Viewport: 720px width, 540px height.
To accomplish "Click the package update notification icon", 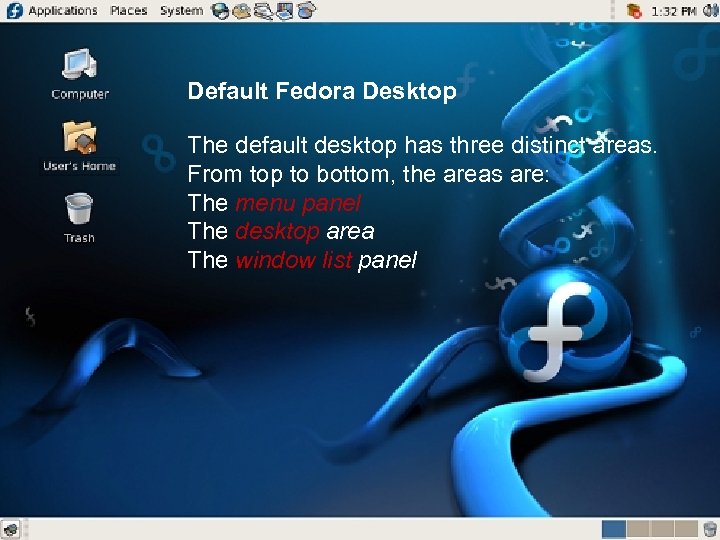I will (634, 11).
